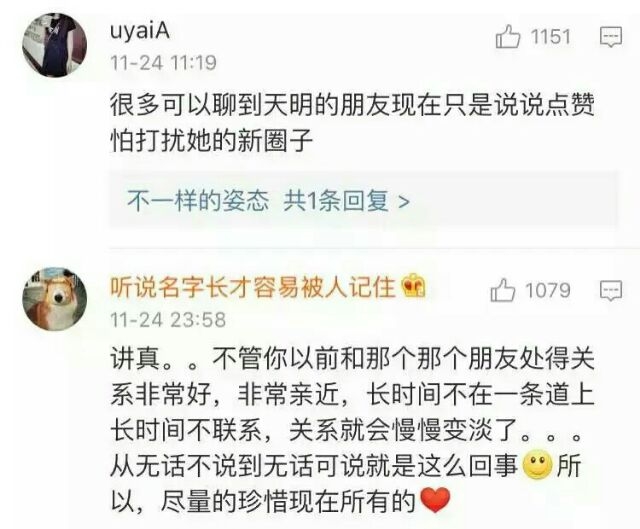Open username uyaiA profile link

point(140,31)
